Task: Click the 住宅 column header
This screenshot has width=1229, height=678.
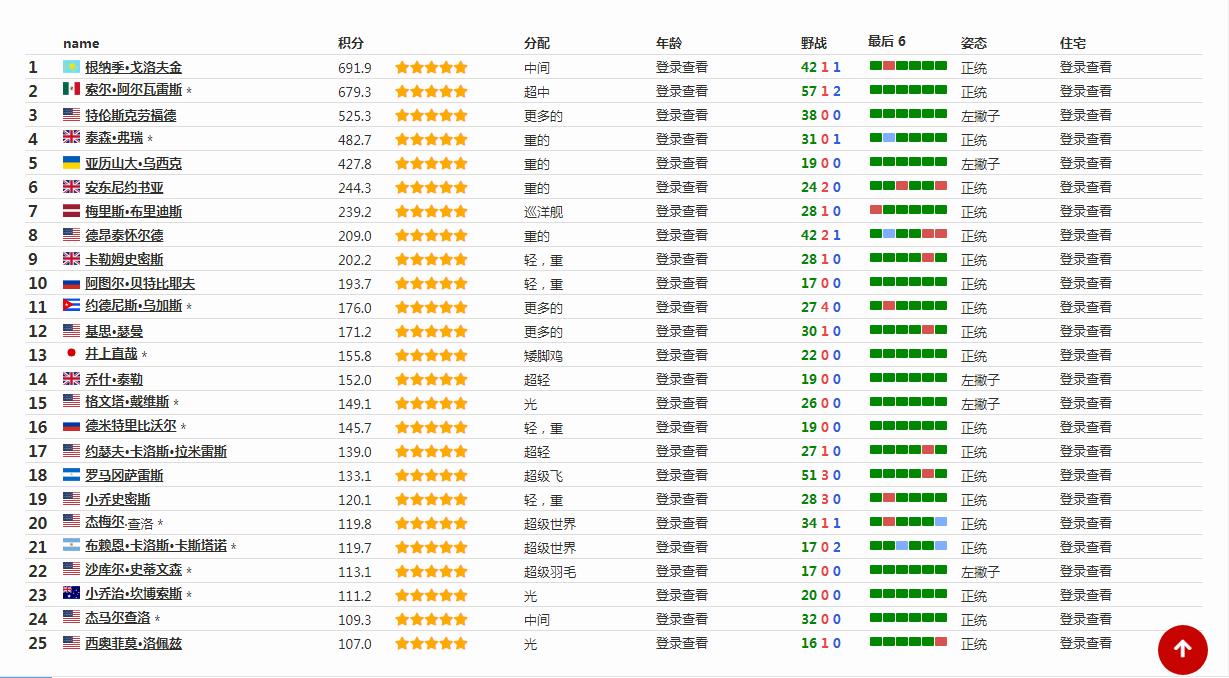Action: pyautogui.click(x=1073, y=43)
